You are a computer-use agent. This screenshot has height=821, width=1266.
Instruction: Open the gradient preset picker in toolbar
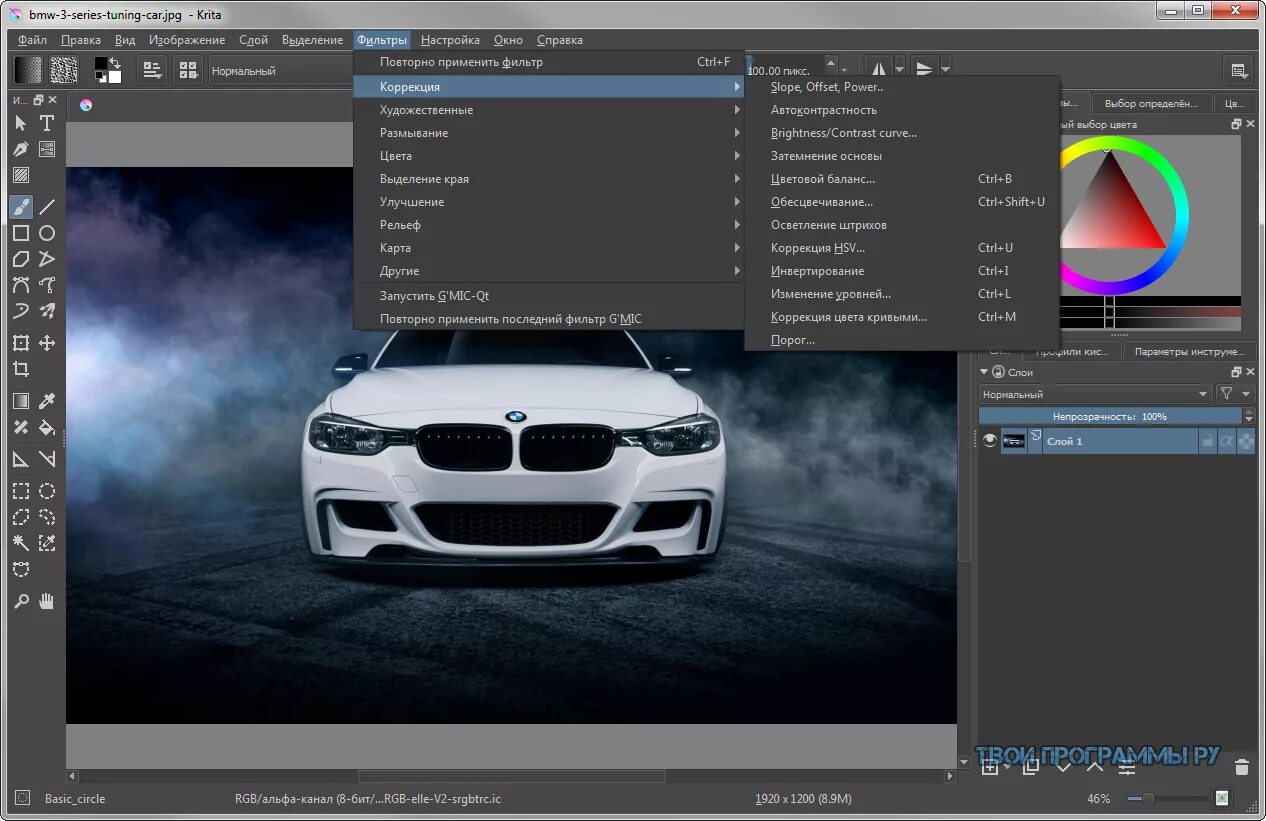coord(28,70)
